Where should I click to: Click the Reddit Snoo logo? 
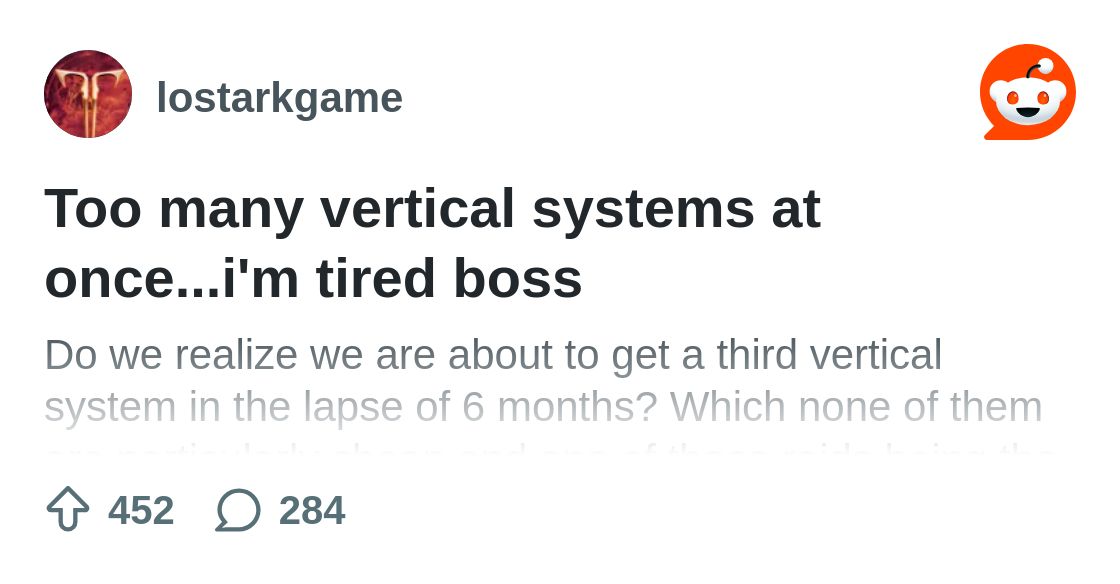pos(1028,92)
